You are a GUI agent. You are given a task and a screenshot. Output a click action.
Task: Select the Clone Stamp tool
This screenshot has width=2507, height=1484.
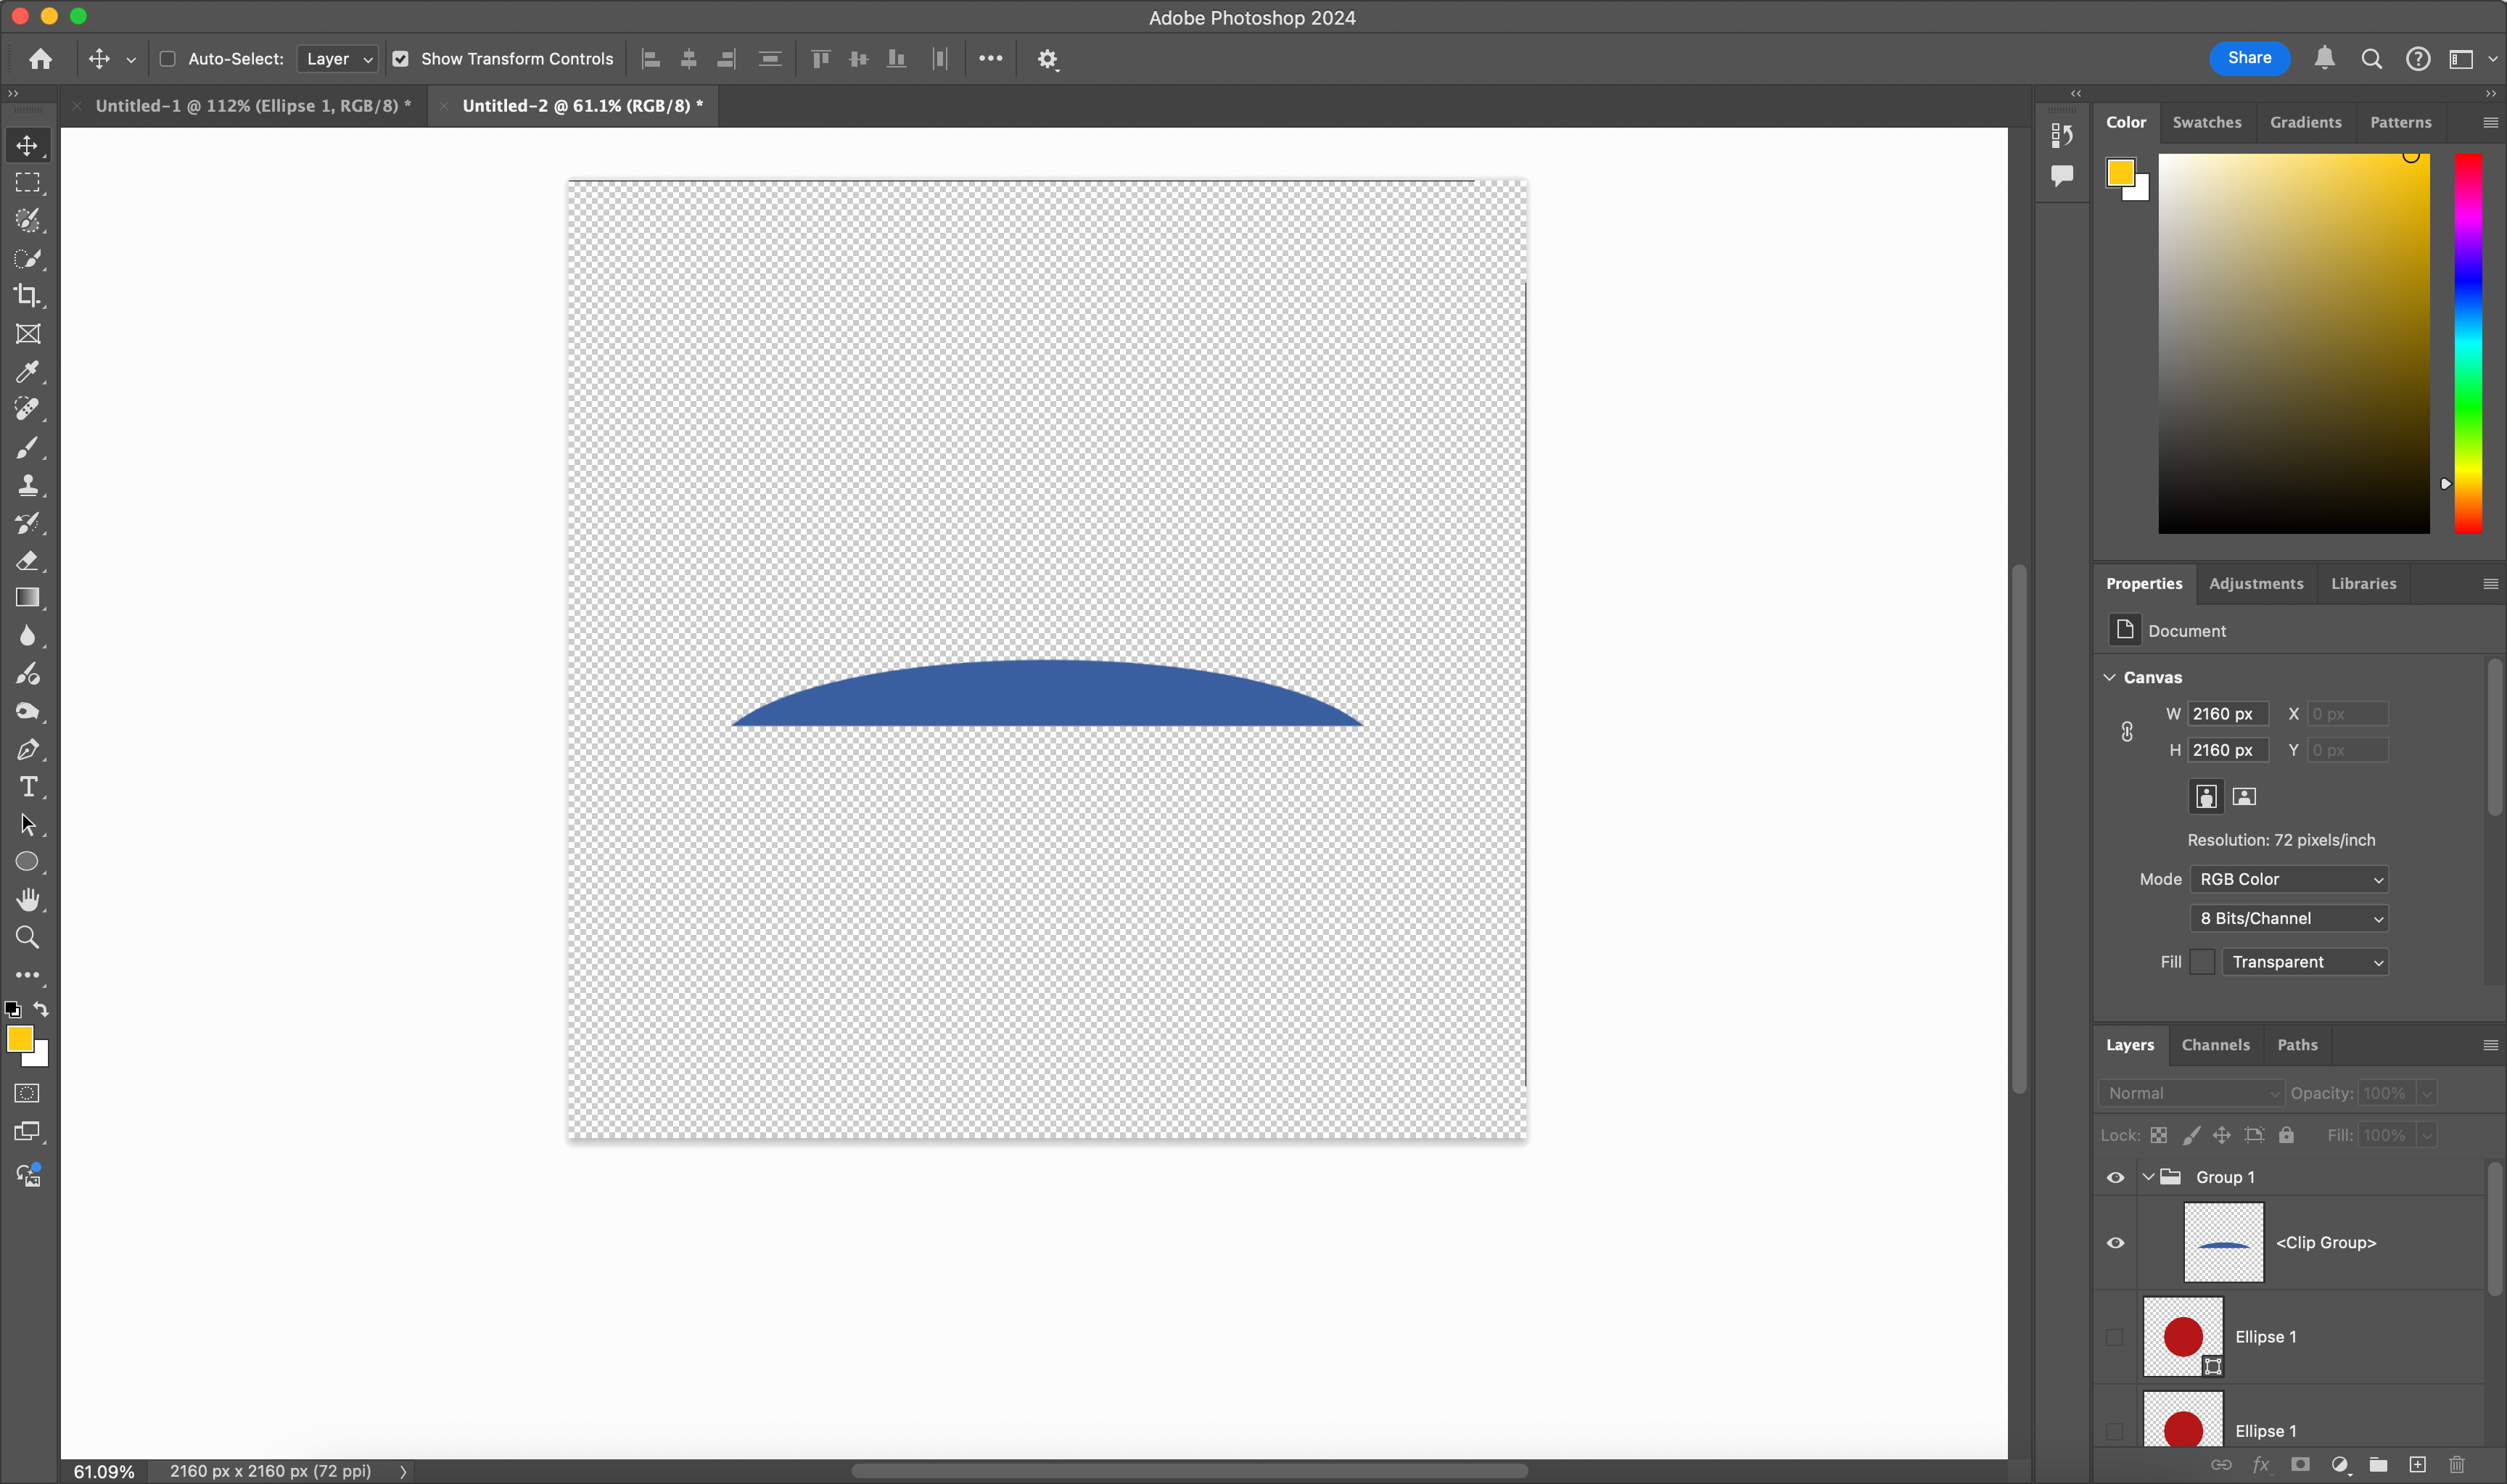[27, 485]
